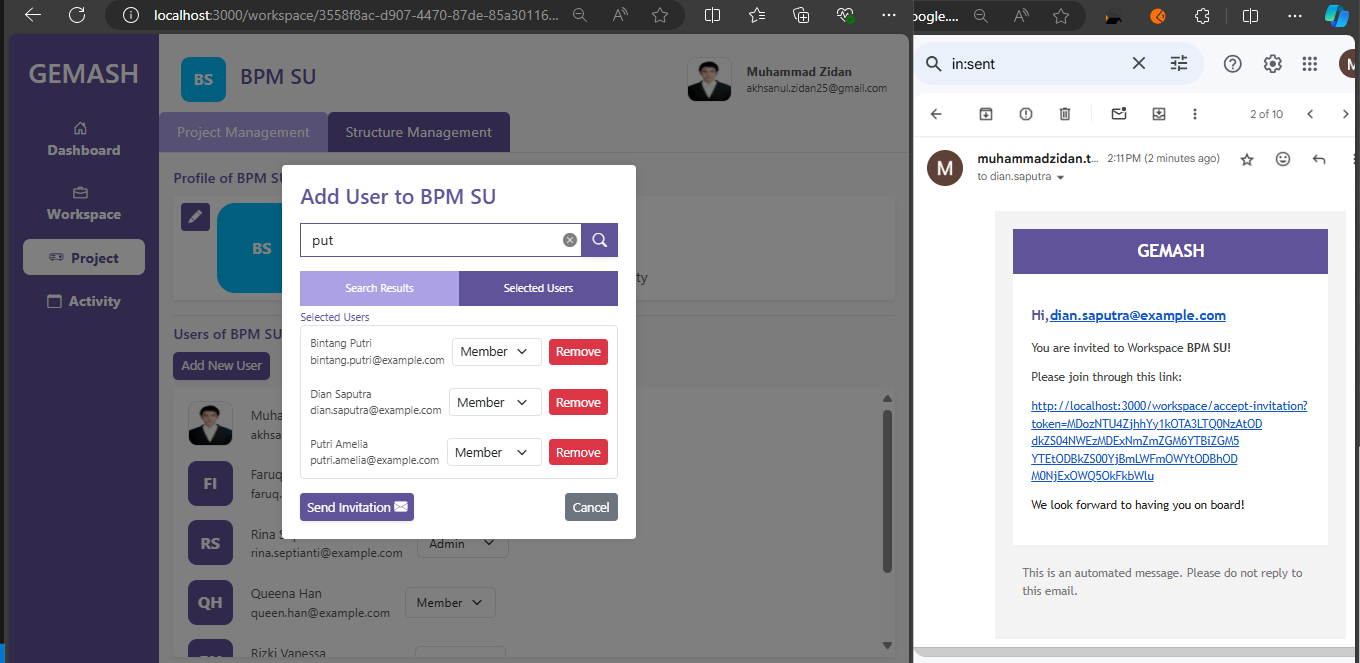Viewport: 1360px width, 663px height.
Task: Open the role dropdown for Dian Saputra
Action: coord(494,402)
